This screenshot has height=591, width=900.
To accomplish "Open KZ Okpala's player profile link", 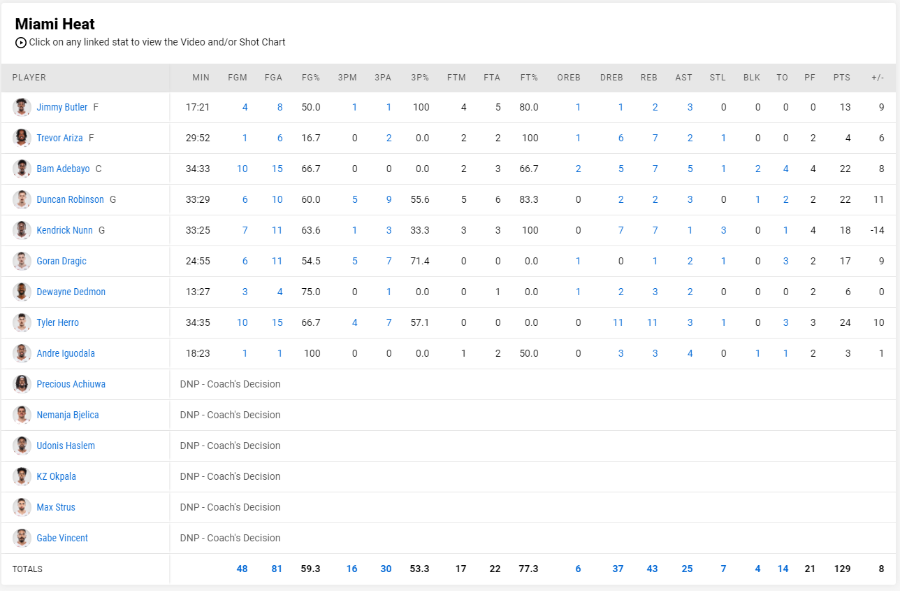I will (56, 476).
